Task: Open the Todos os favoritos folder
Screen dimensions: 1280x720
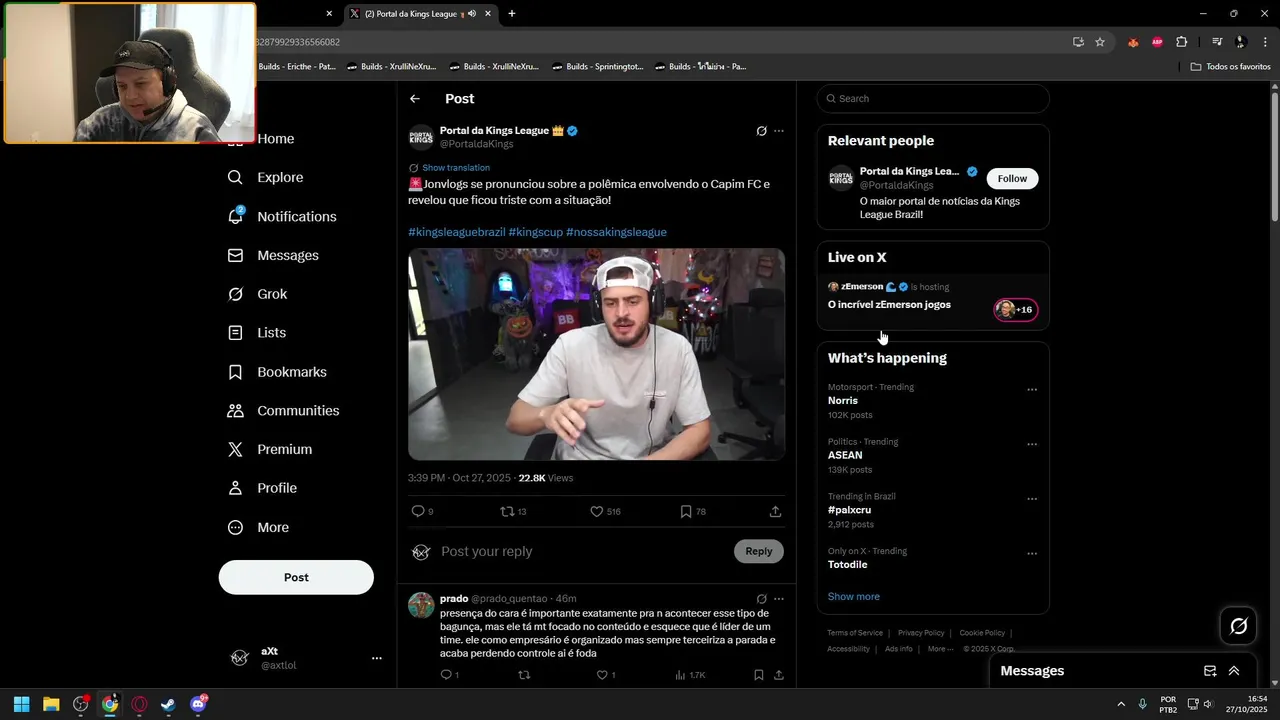Action: click(1231, 67)
